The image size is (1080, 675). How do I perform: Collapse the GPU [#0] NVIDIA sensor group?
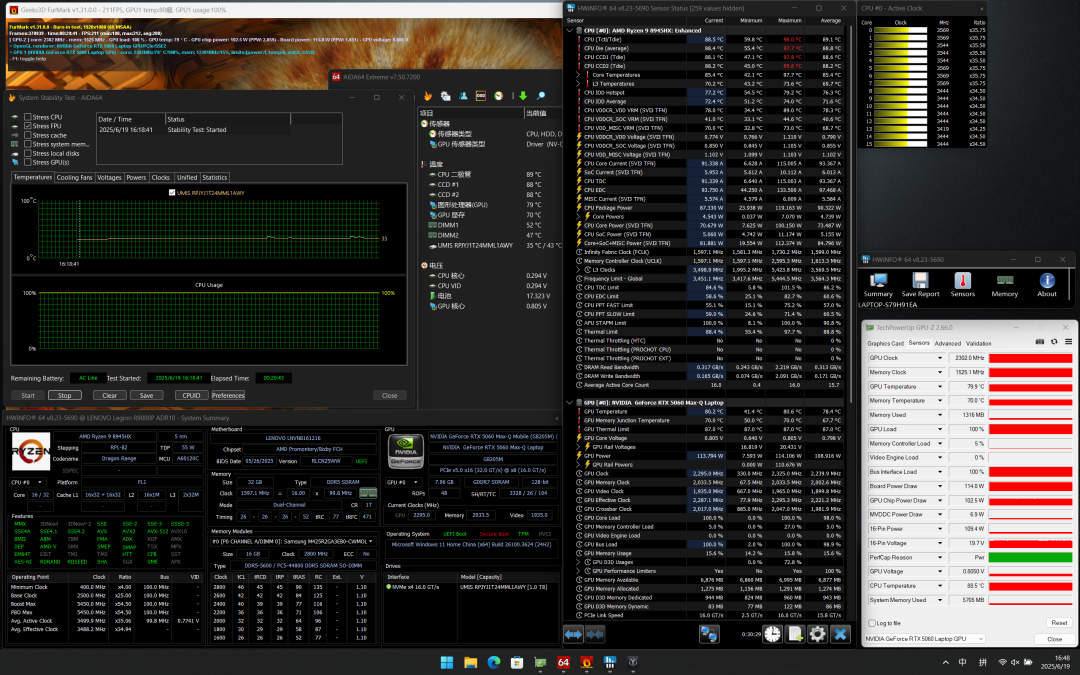tap(570, 402)
